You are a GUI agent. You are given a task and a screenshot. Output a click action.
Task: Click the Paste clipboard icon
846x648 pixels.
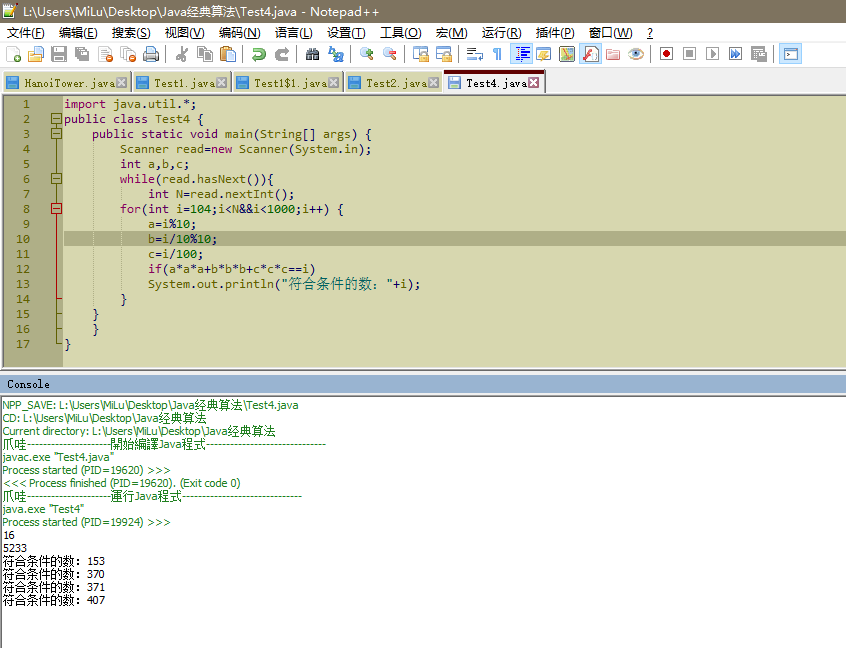tap(228, 54)
